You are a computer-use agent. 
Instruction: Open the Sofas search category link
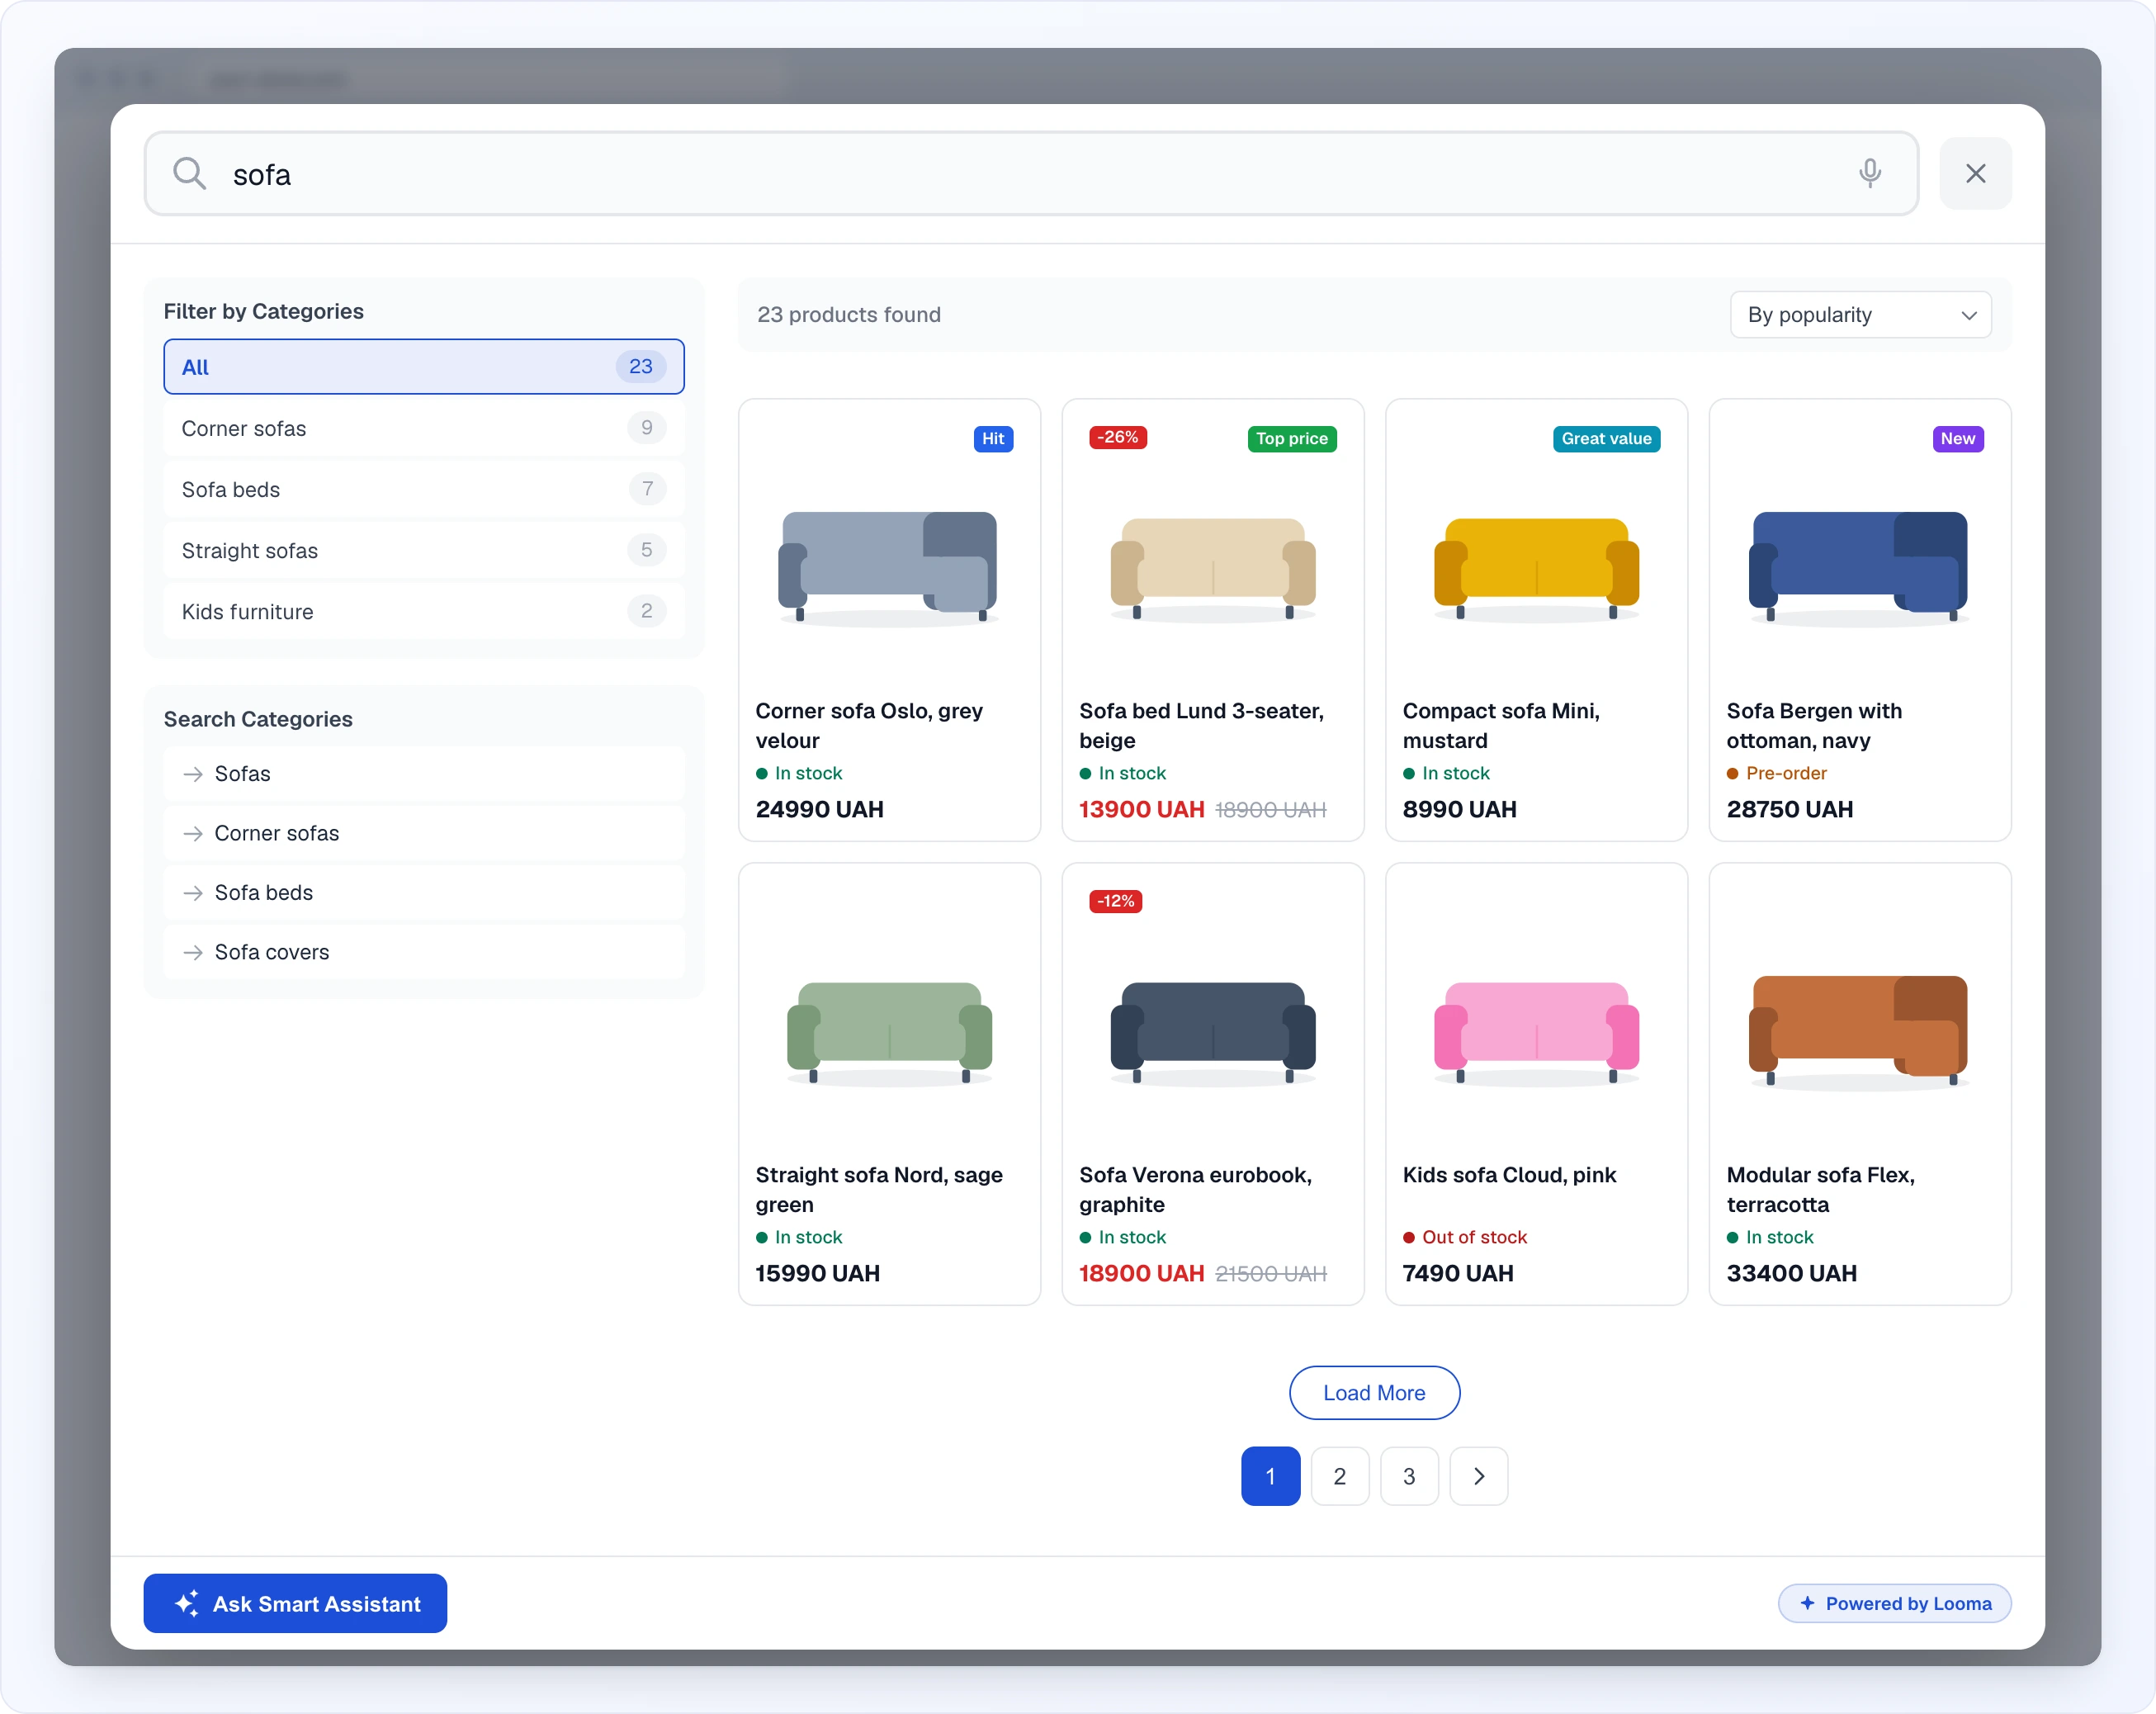[424, 774]
